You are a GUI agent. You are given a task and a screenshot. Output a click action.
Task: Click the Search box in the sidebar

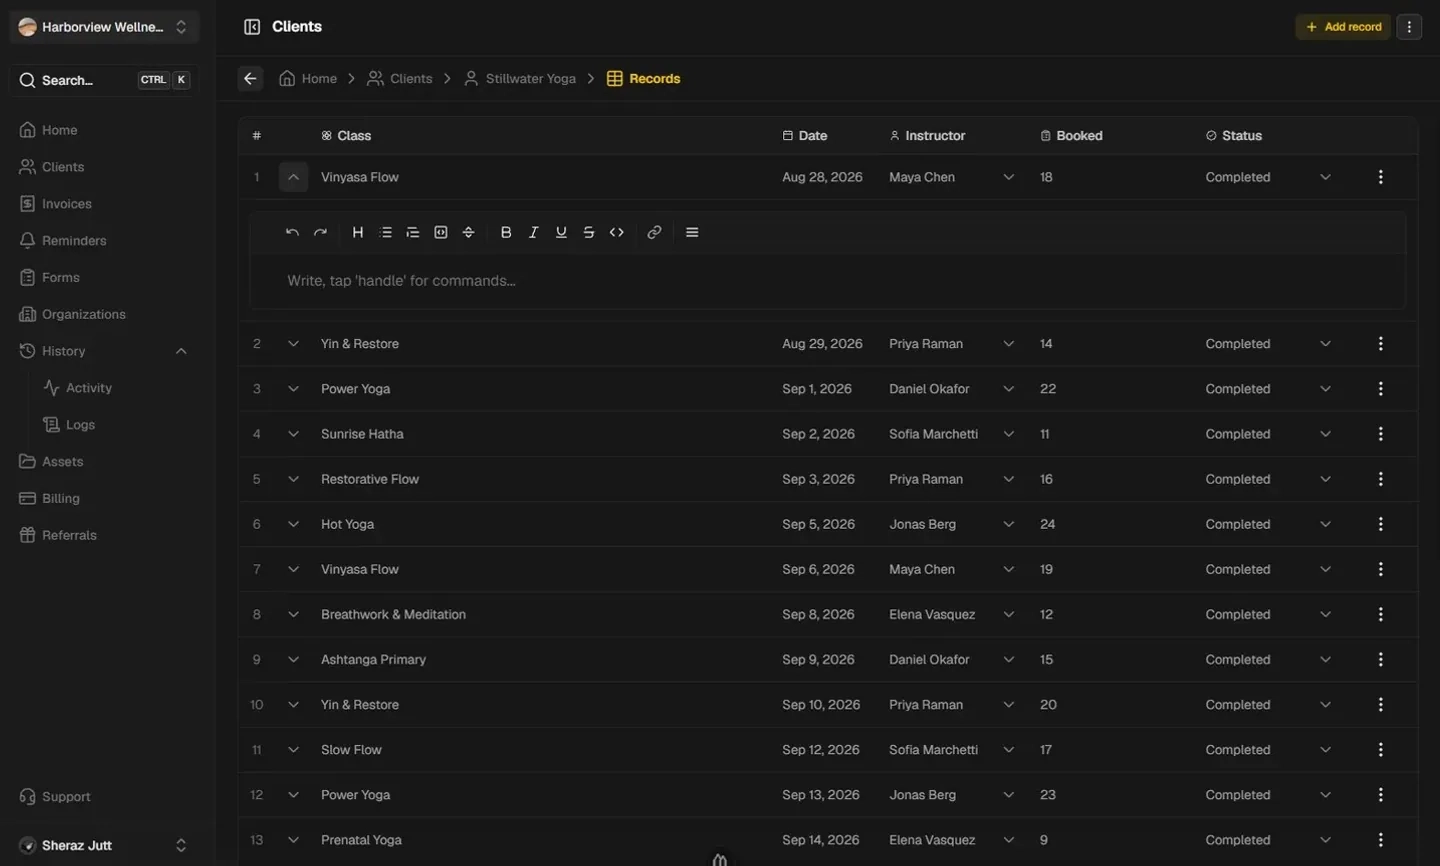coord(105,80)
